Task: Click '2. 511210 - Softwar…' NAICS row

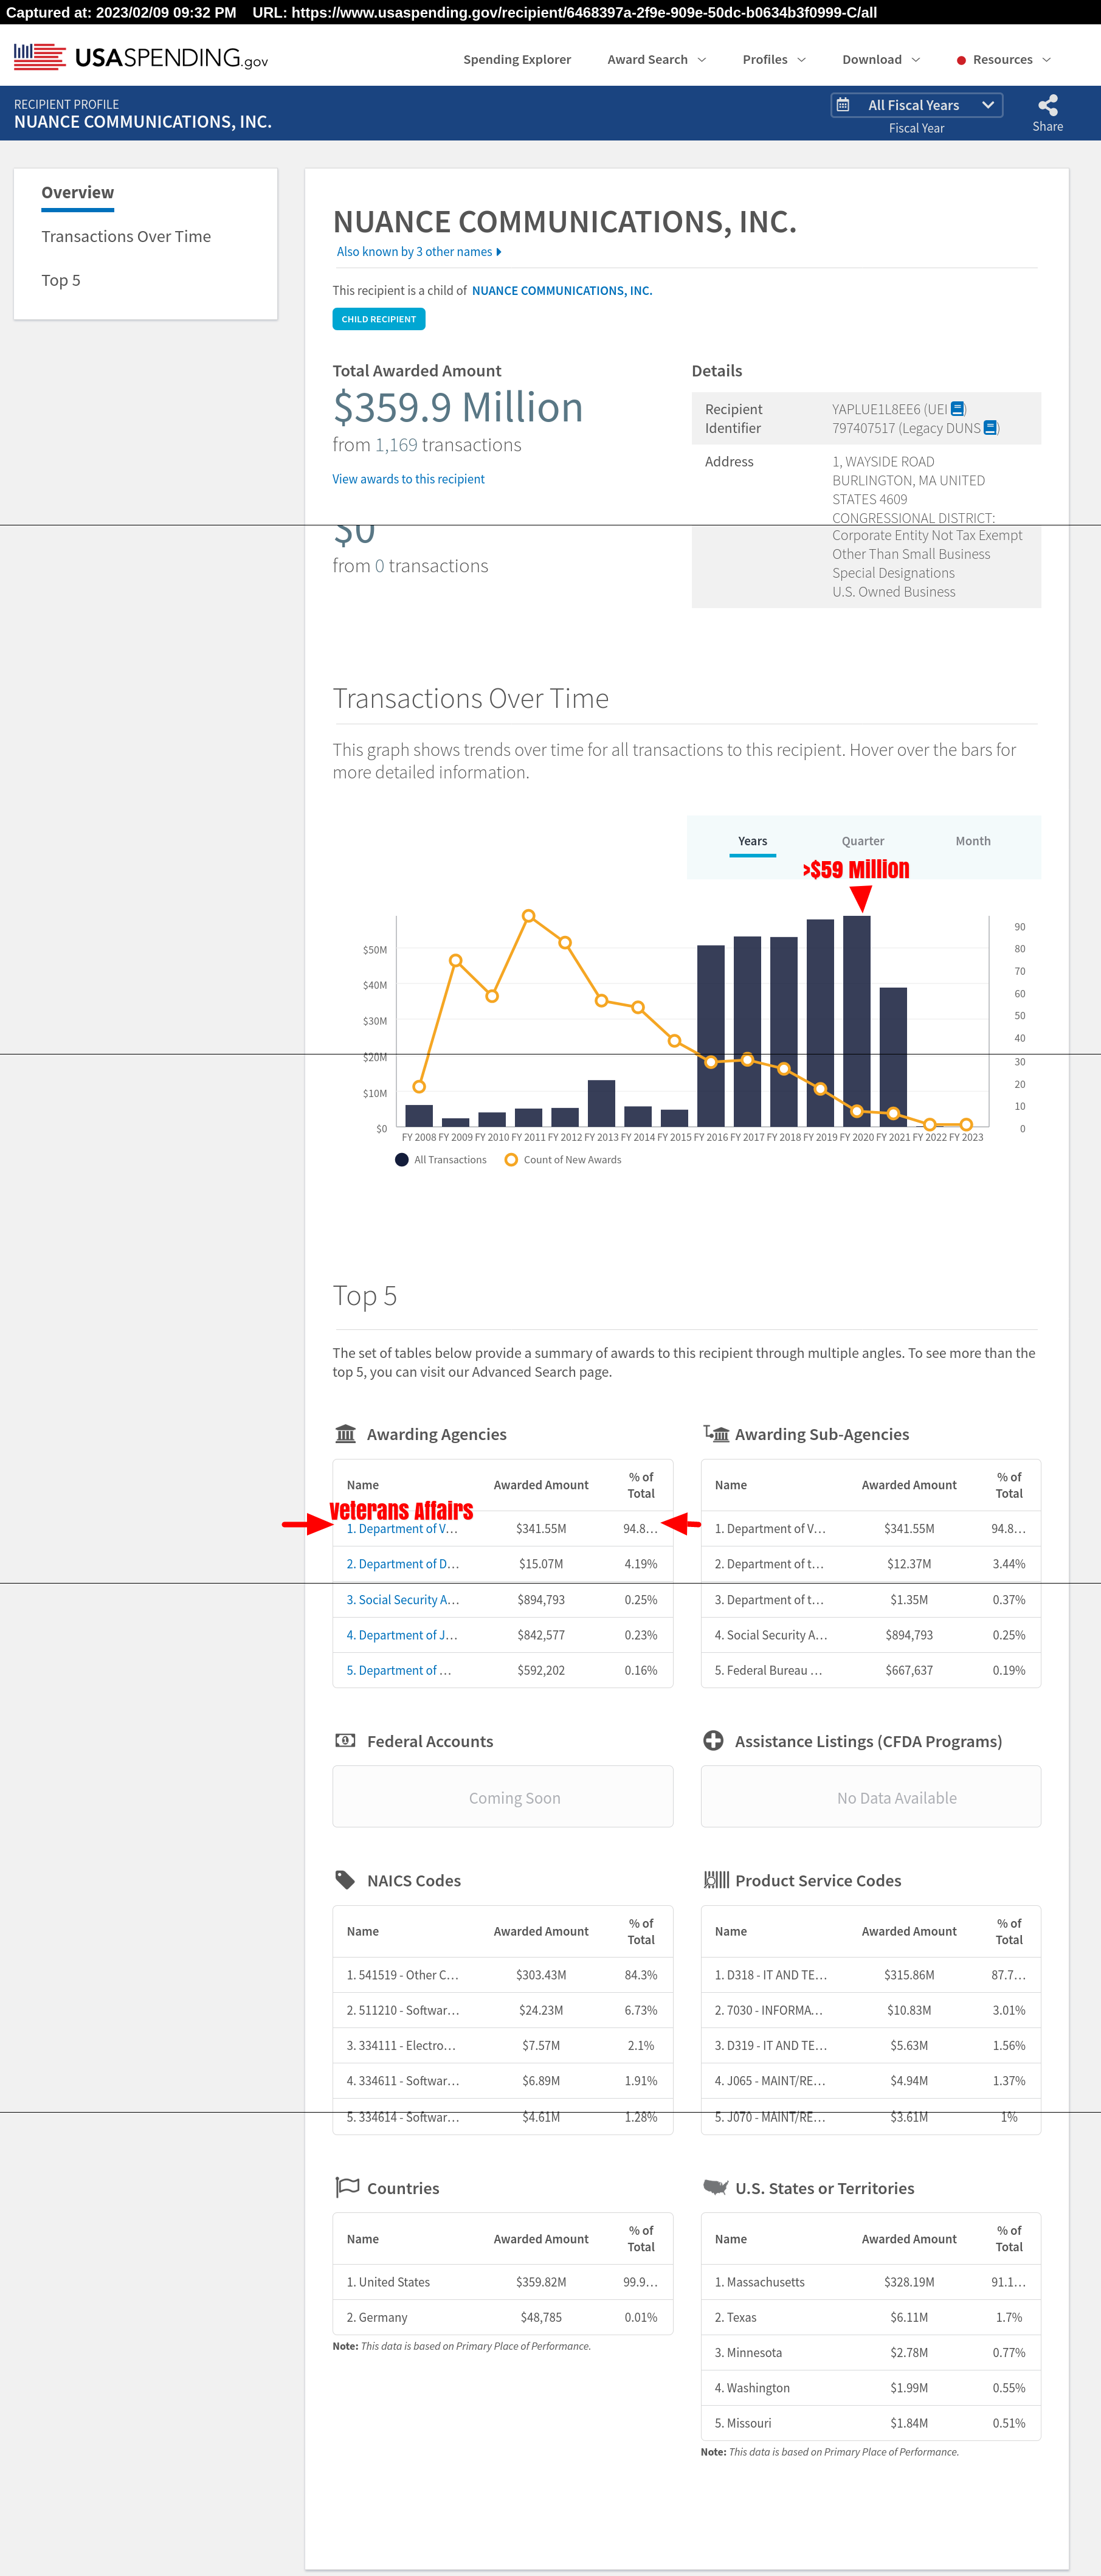Action: (x=502, y=2010)
